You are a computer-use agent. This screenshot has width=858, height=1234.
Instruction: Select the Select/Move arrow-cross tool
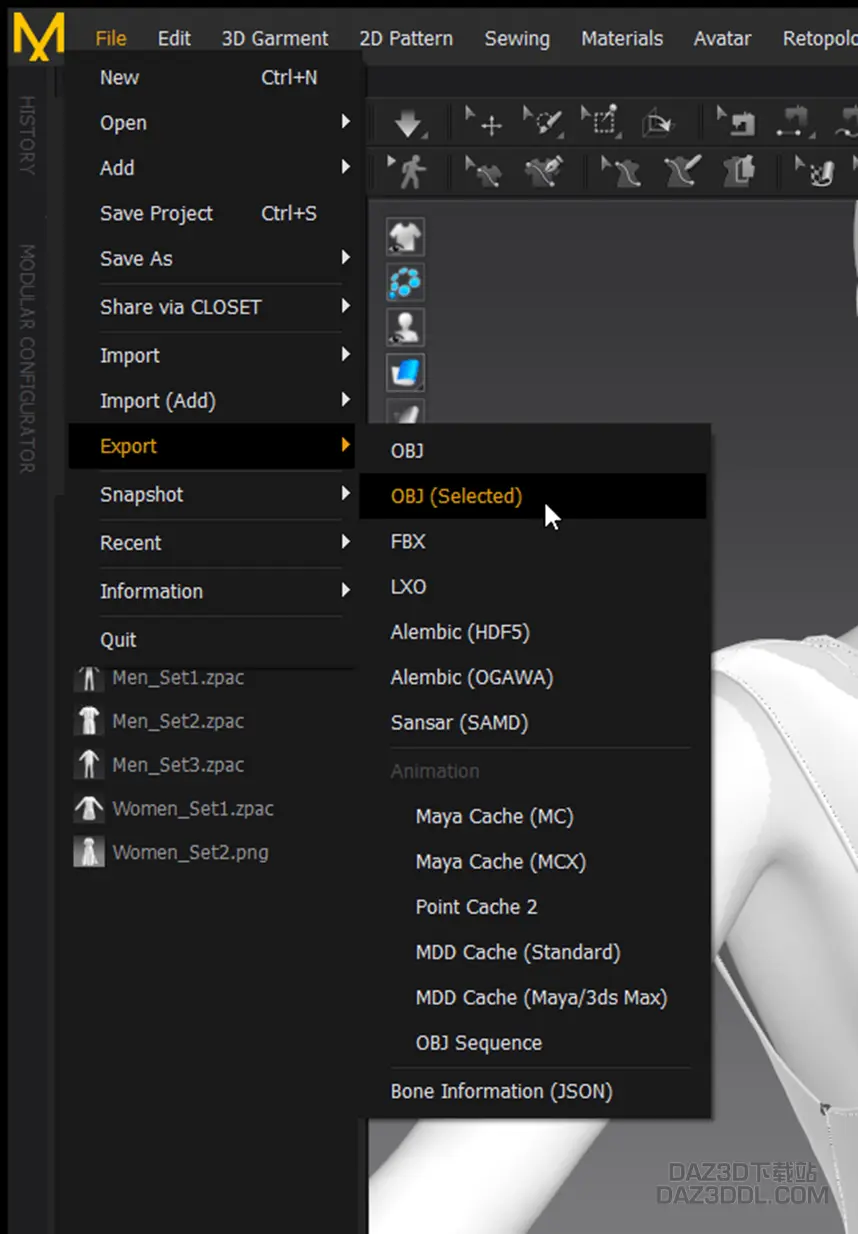485,124
